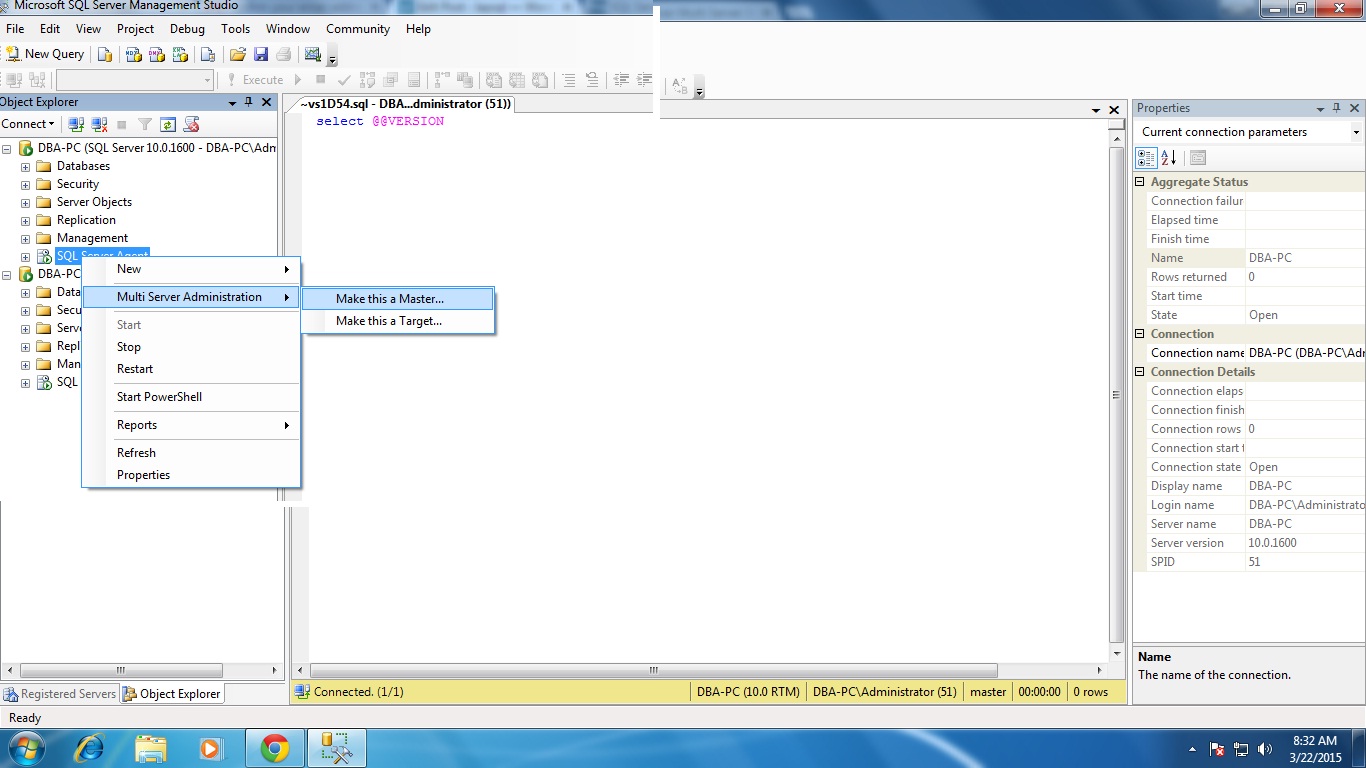Save the query with the floppy disk icon

pyautogui.click(x=261, y=54)
